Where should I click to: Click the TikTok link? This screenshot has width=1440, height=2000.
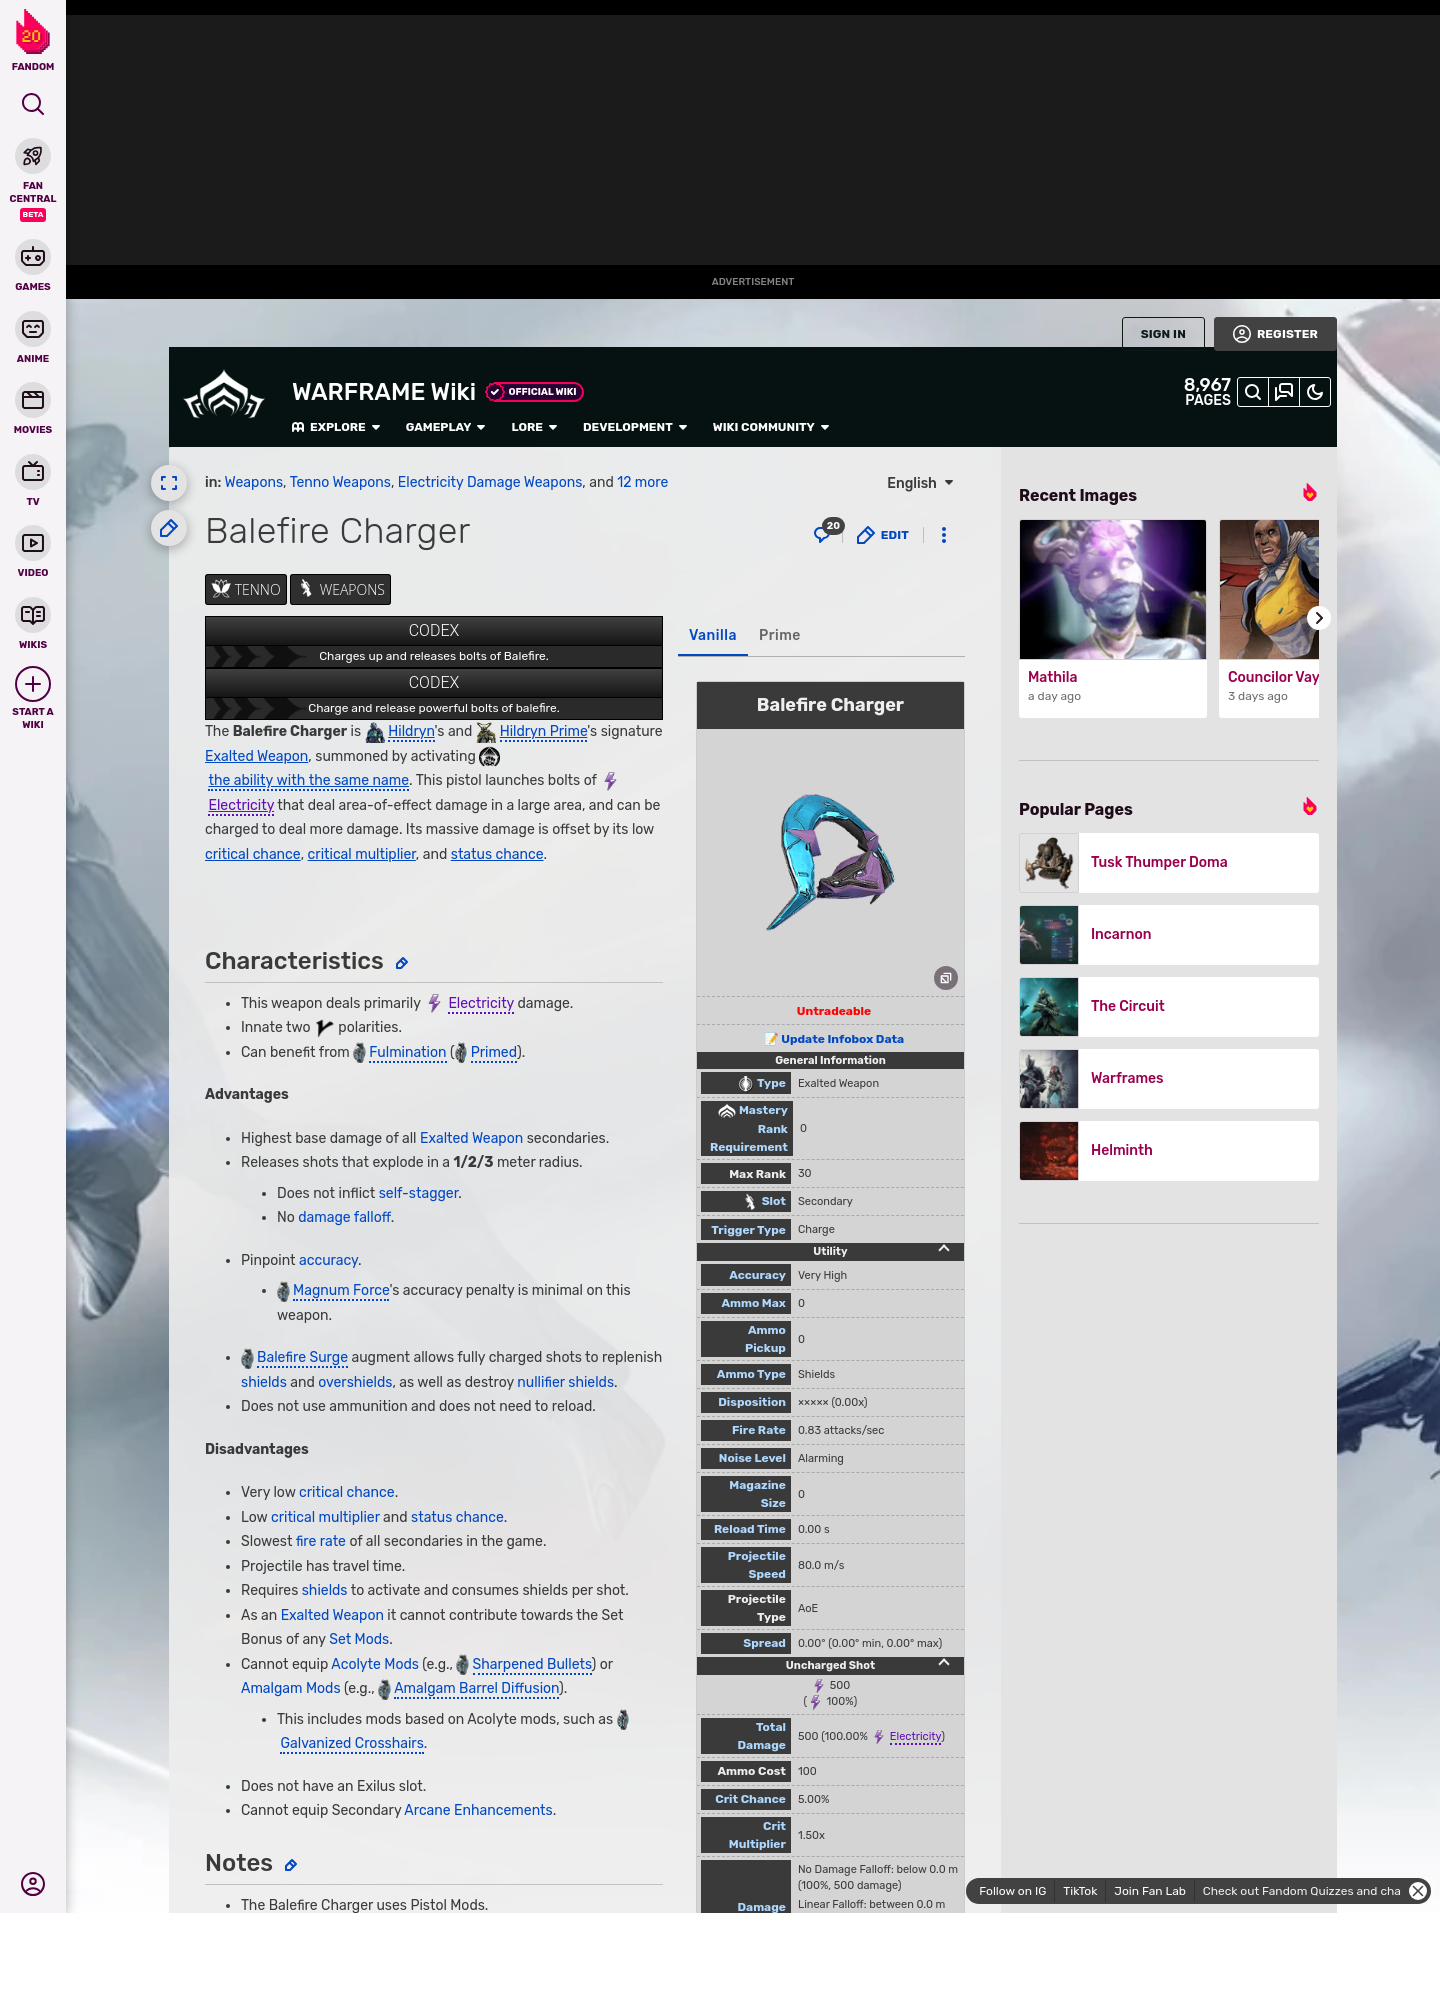point(1080,1891)
